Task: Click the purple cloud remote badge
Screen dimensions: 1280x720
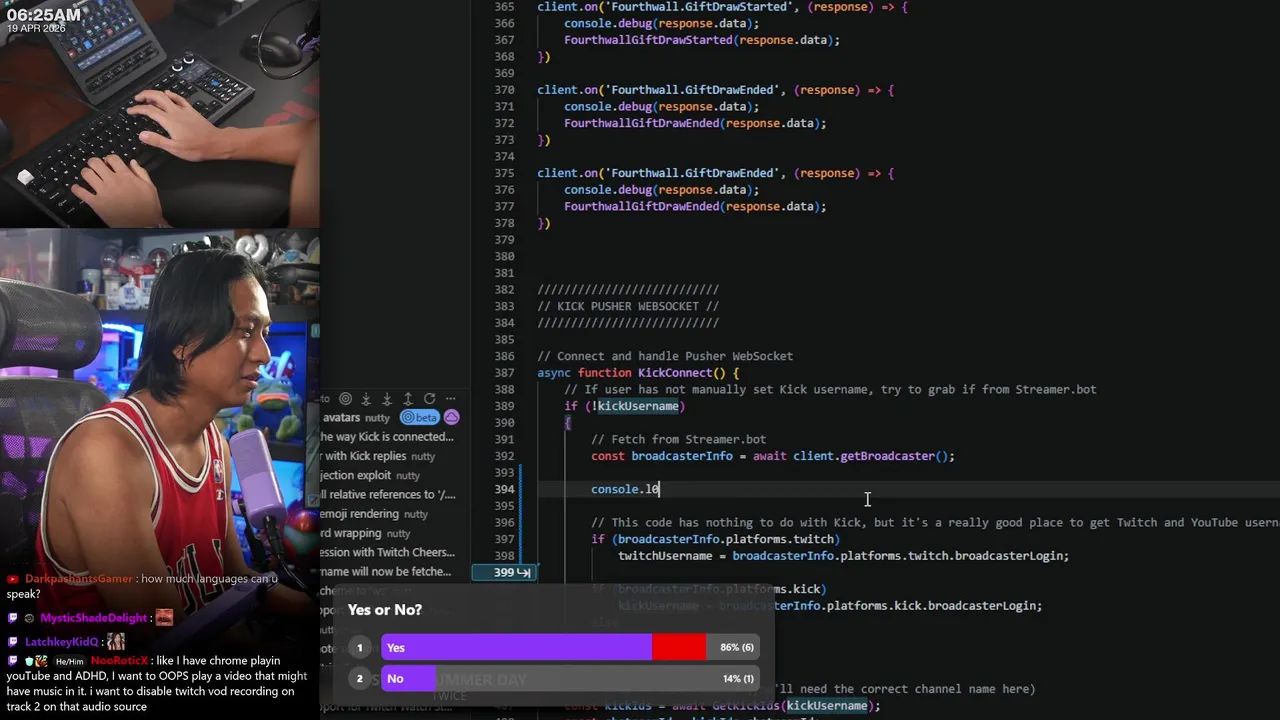Action: point(452,417)
